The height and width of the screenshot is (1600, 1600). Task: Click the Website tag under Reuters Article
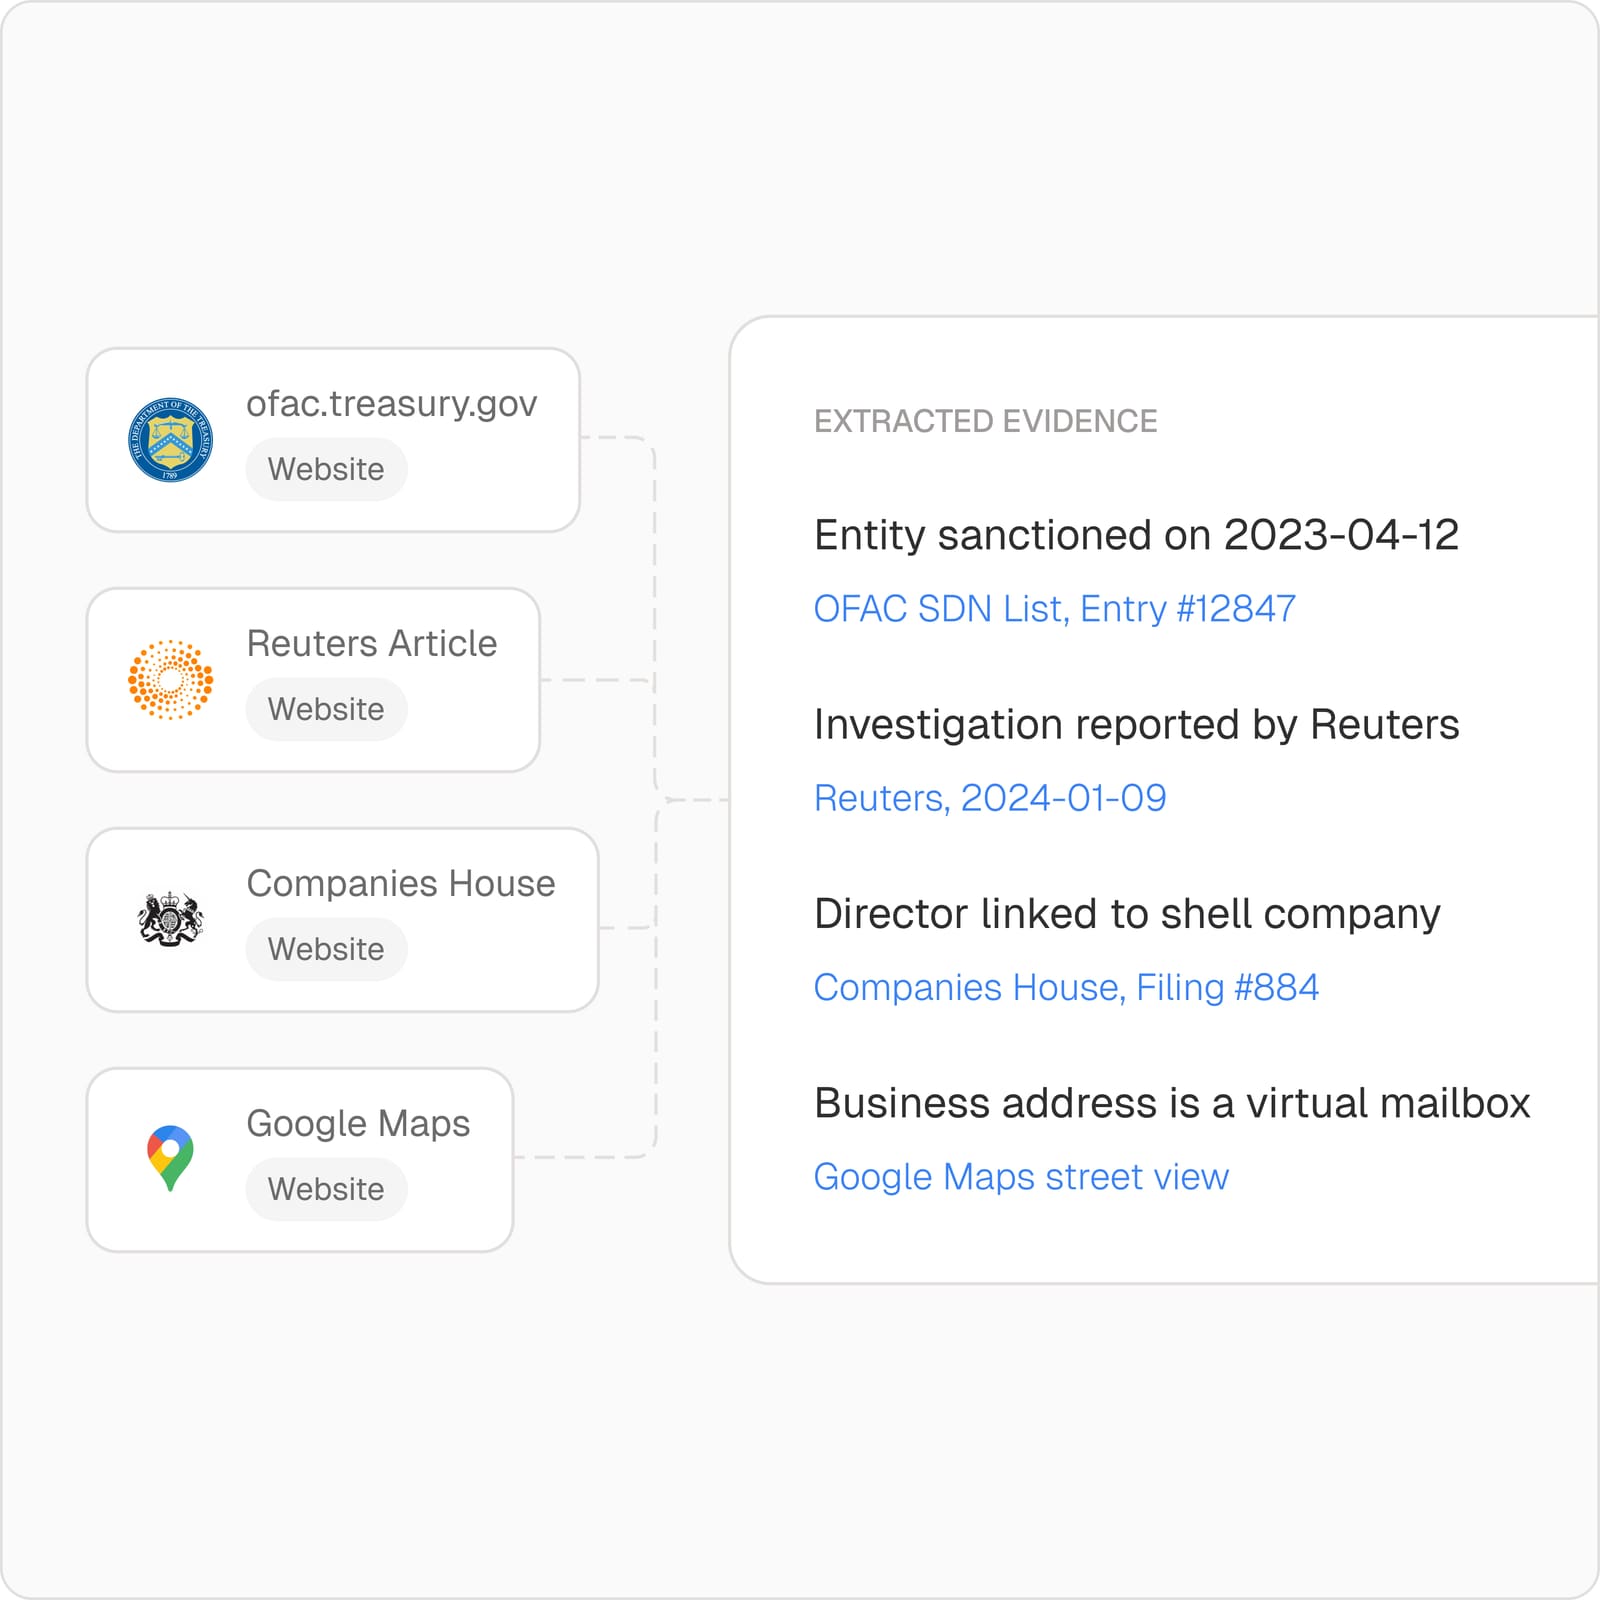pyautogui.click(x=326, y=709)
